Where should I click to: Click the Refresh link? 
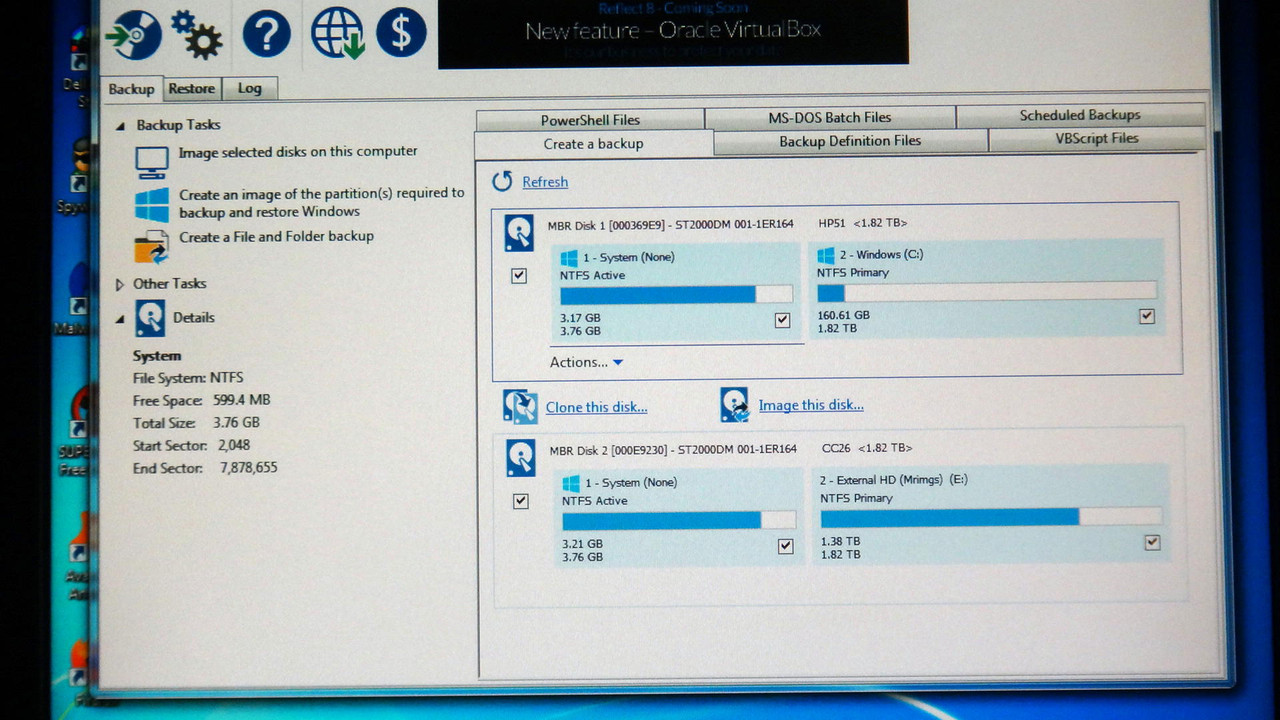click(545, 182)
